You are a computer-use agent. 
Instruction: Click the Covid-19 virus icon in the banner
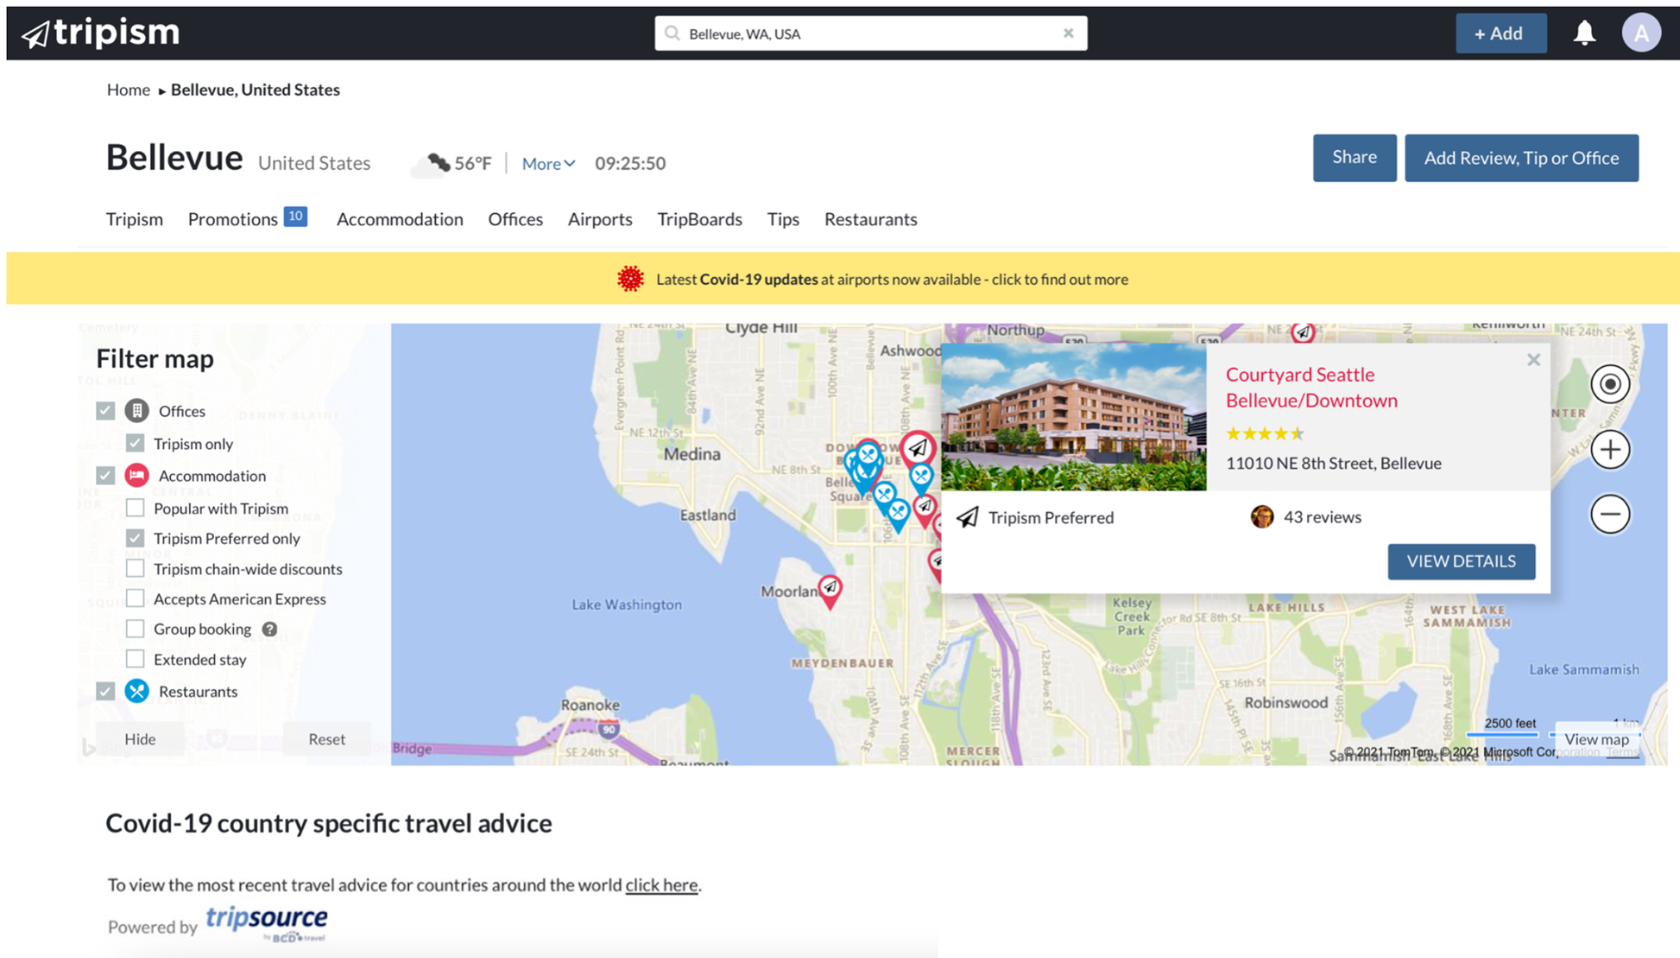coord(630,279)
